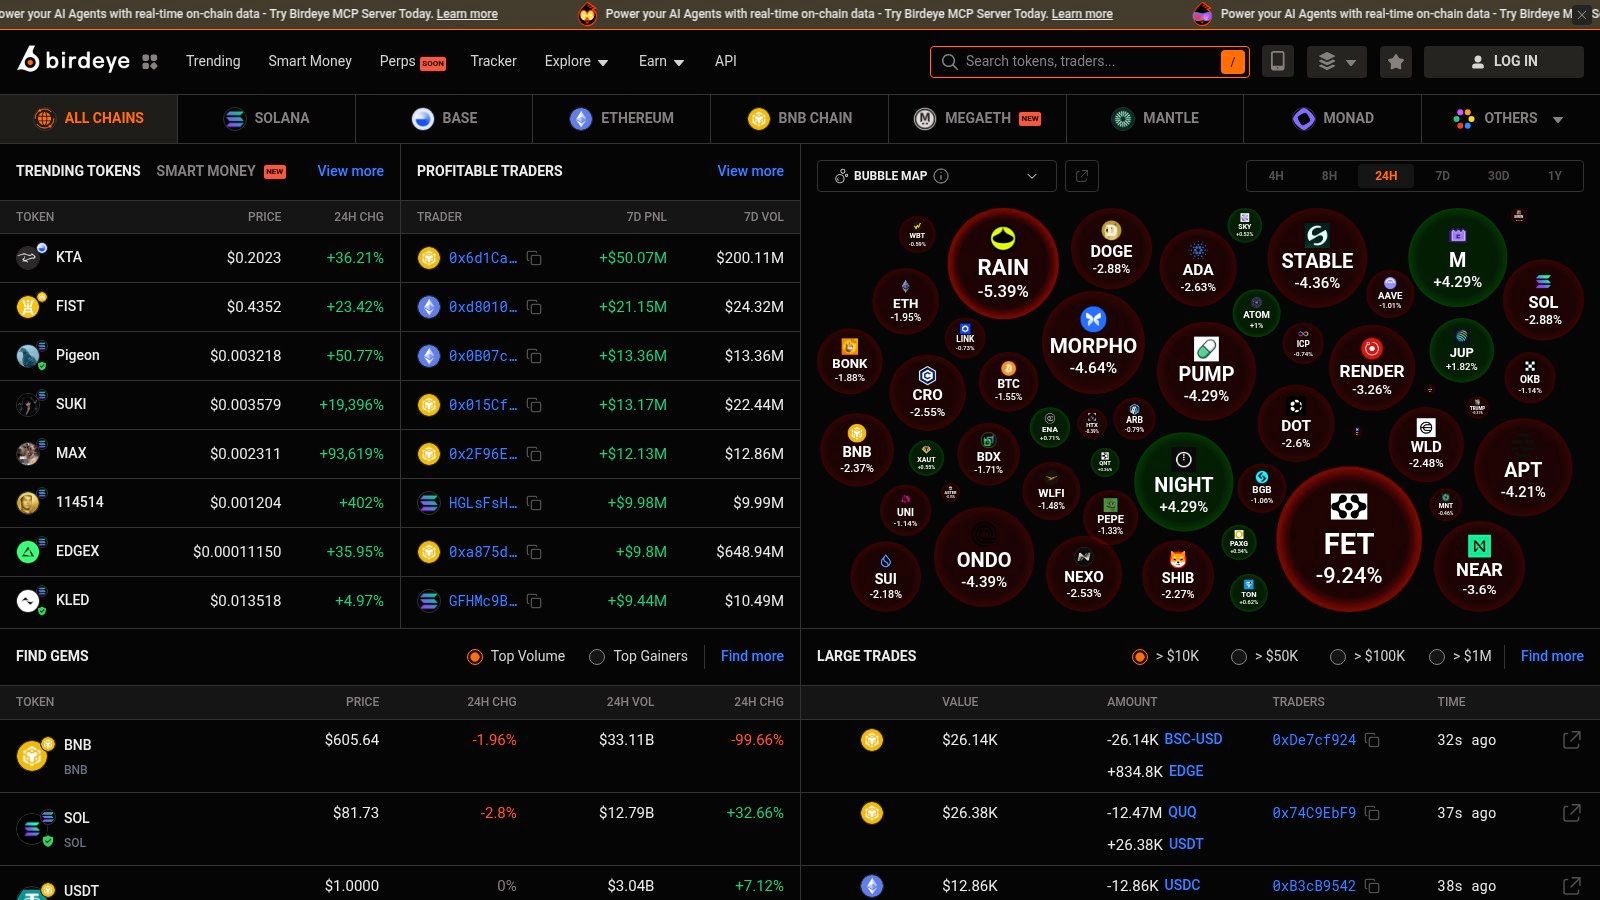This screenshot has width=1600, height=900.
Task: Click the Log In button
Action: 1503,61
